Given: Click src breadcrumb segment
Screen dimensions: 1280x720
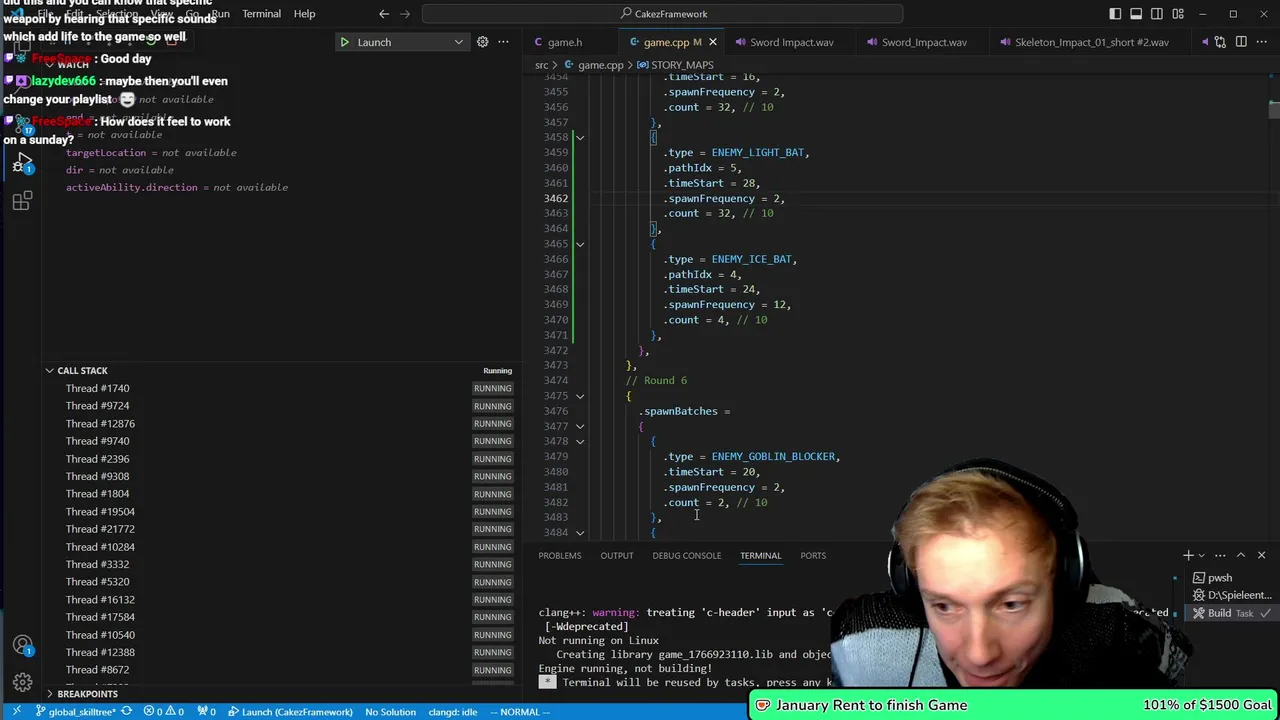Looking at the screenshot, I should pos(541,65).
